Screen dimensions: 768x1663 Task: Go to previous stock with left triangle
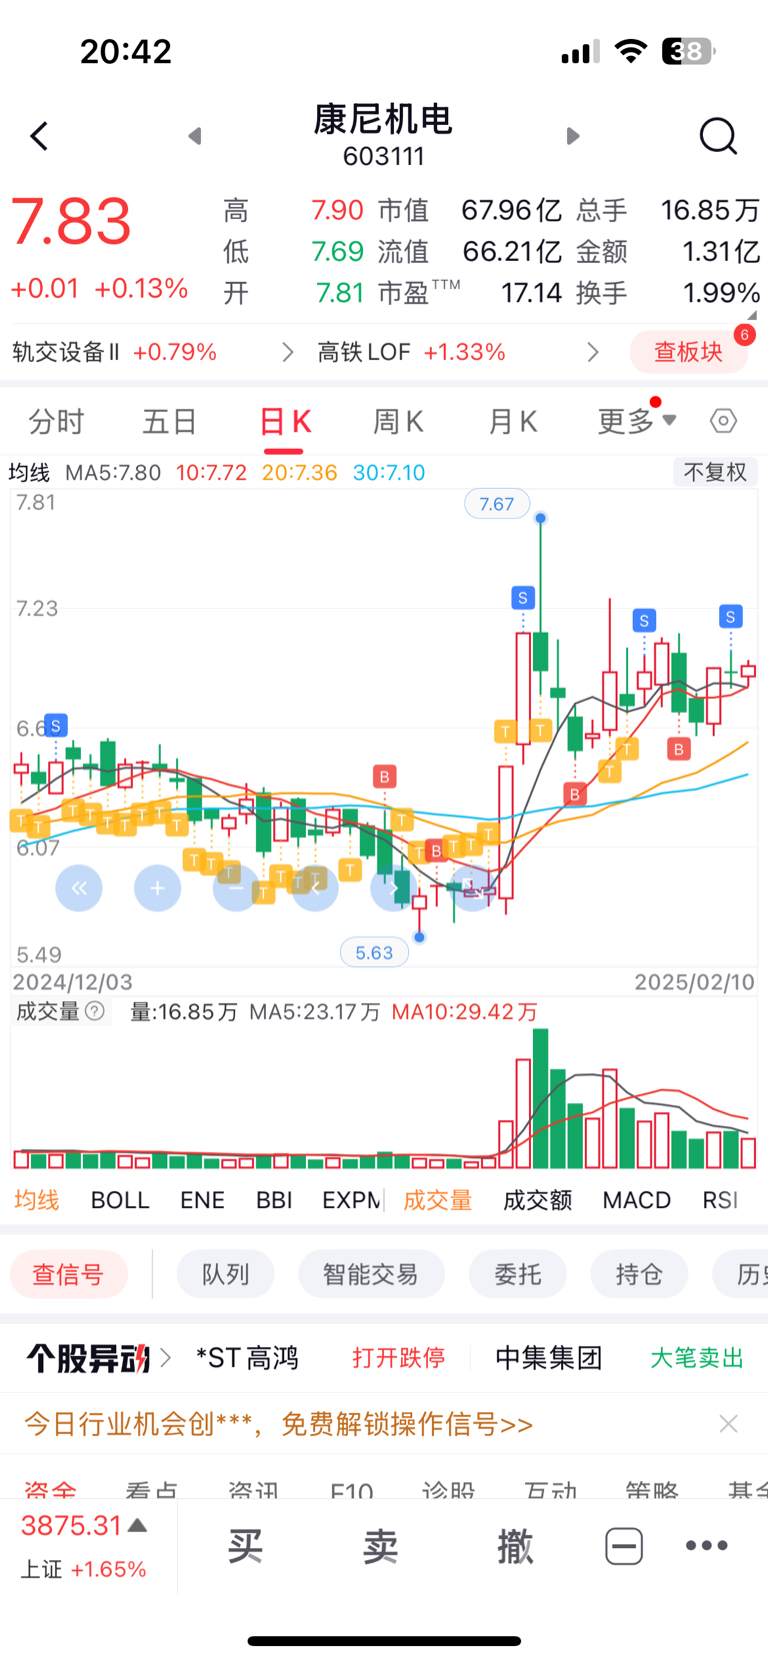195,136
